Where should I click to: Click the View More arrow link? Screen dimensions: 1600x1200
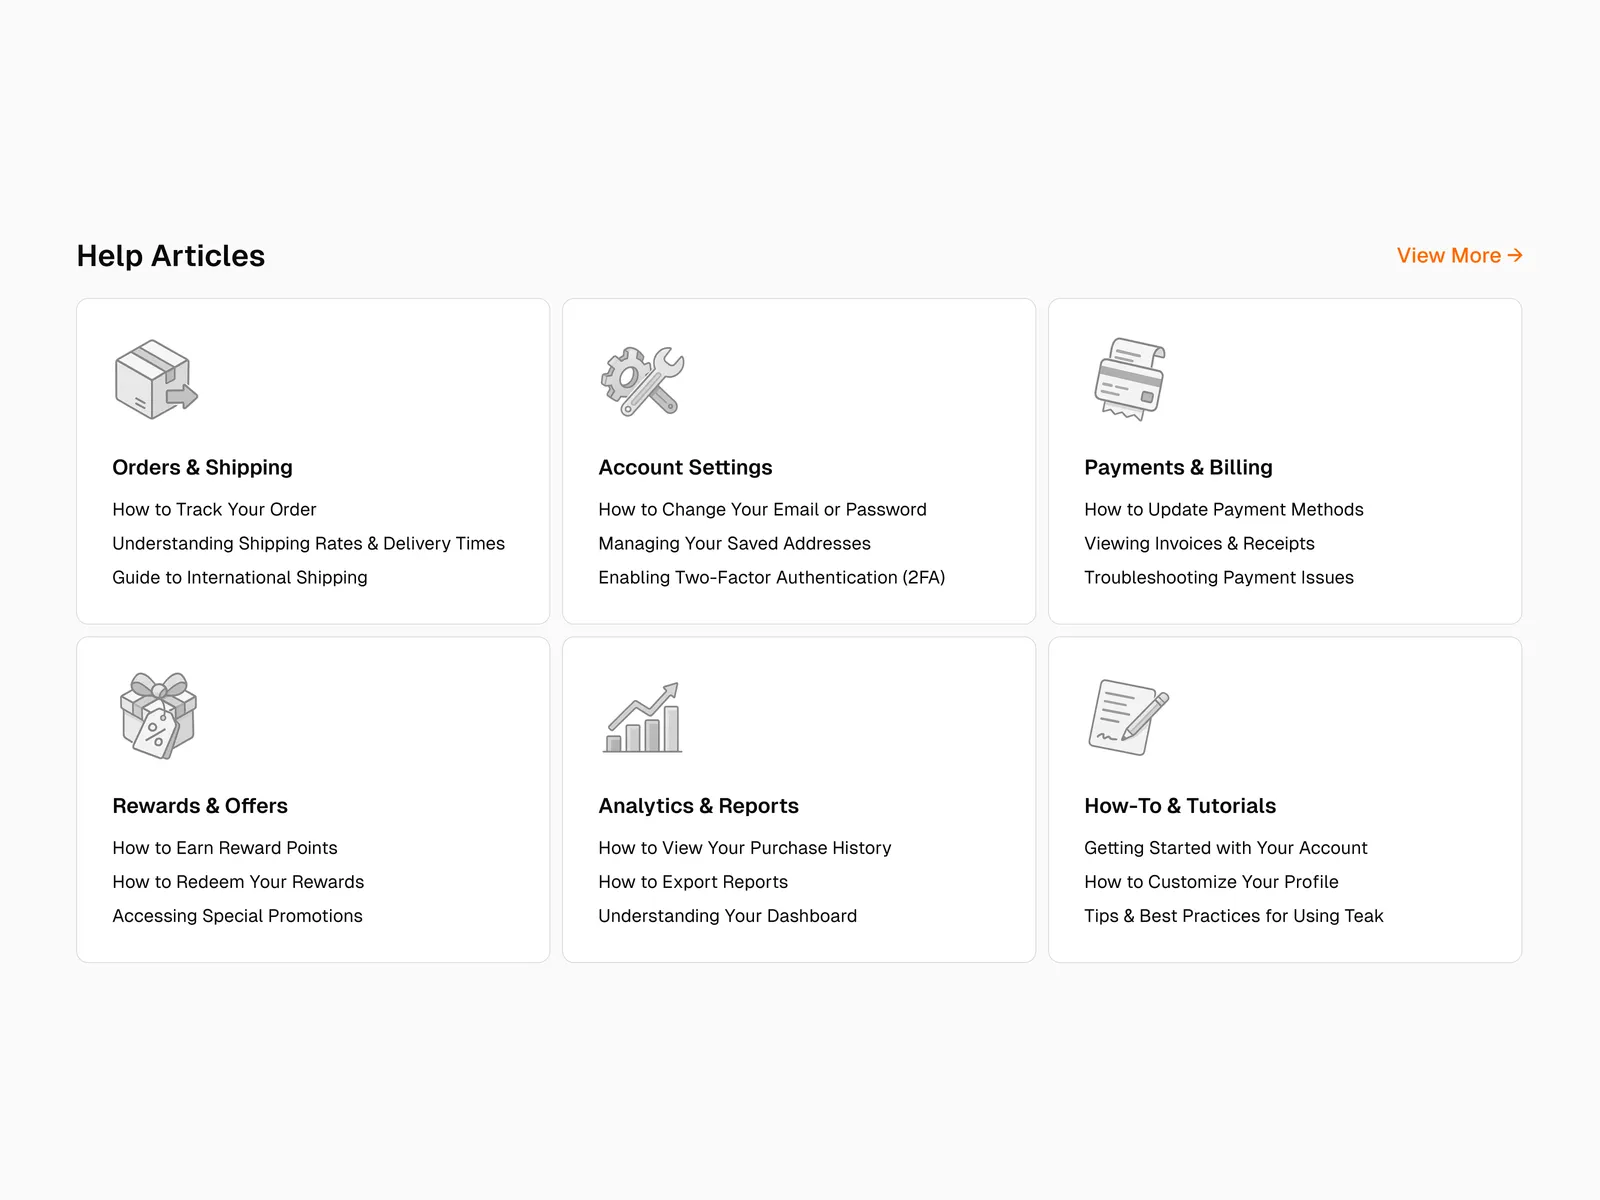[x=1459, y=256]
